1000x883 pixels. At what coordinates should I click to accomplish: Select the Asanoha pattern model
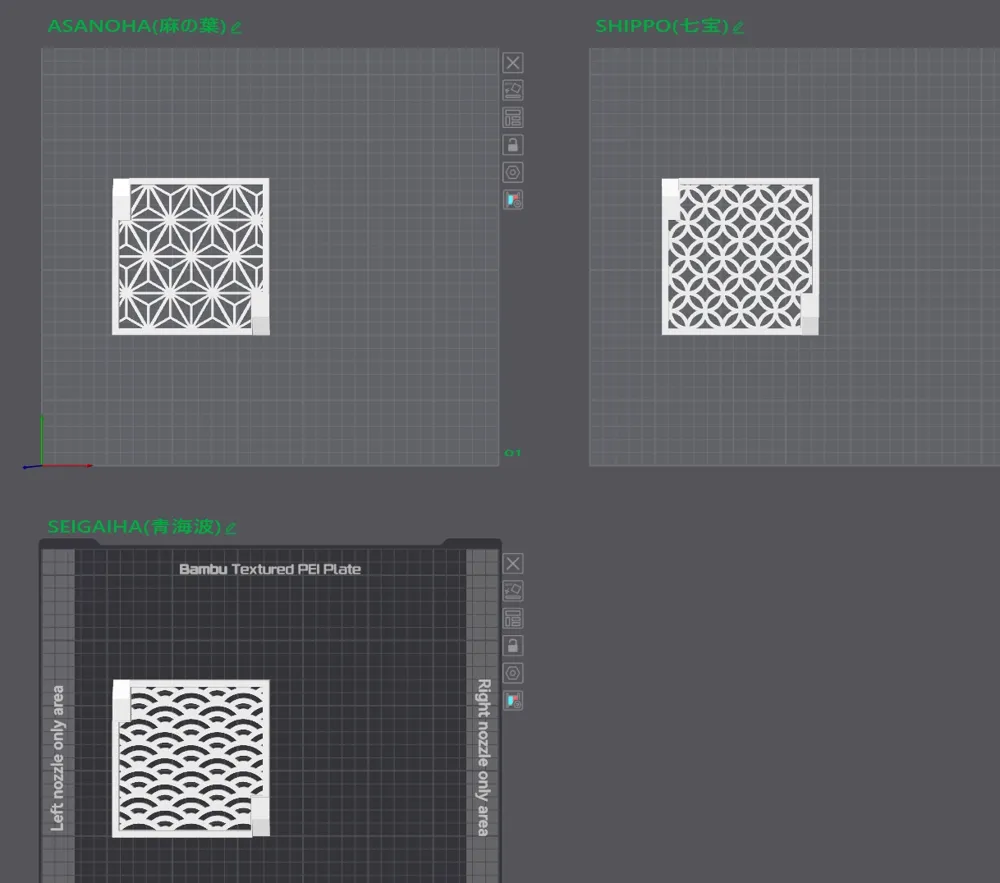[x=191, y=256]
